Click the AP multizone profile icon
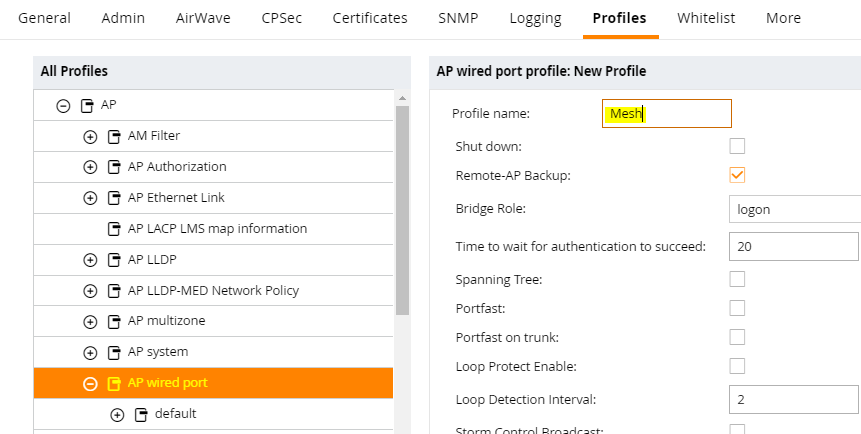 (x=114, y=321)
